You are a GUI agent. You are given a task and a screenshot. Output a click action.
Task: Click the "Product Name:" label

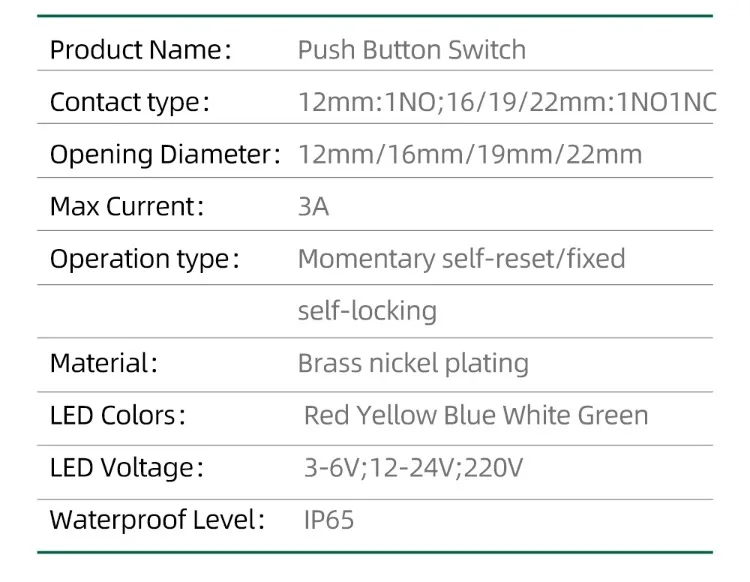coord(140,50)
